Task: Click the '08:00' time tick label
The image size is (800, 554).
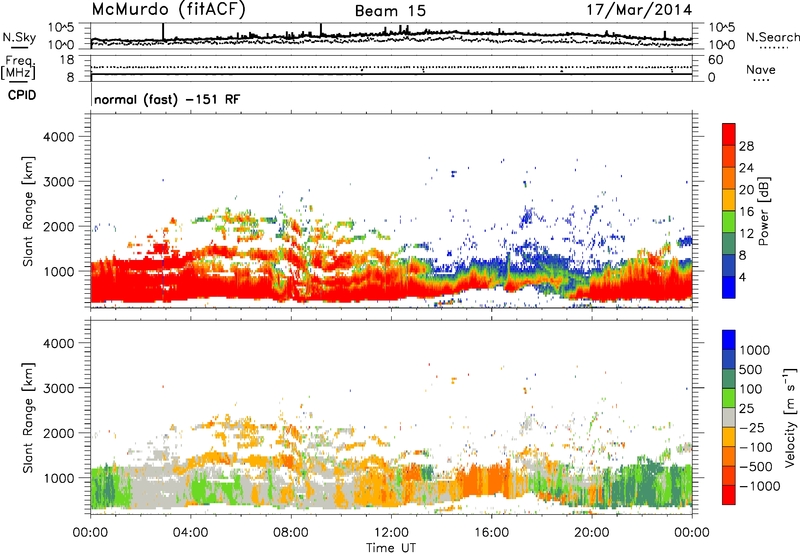Action: click(290, 533)
